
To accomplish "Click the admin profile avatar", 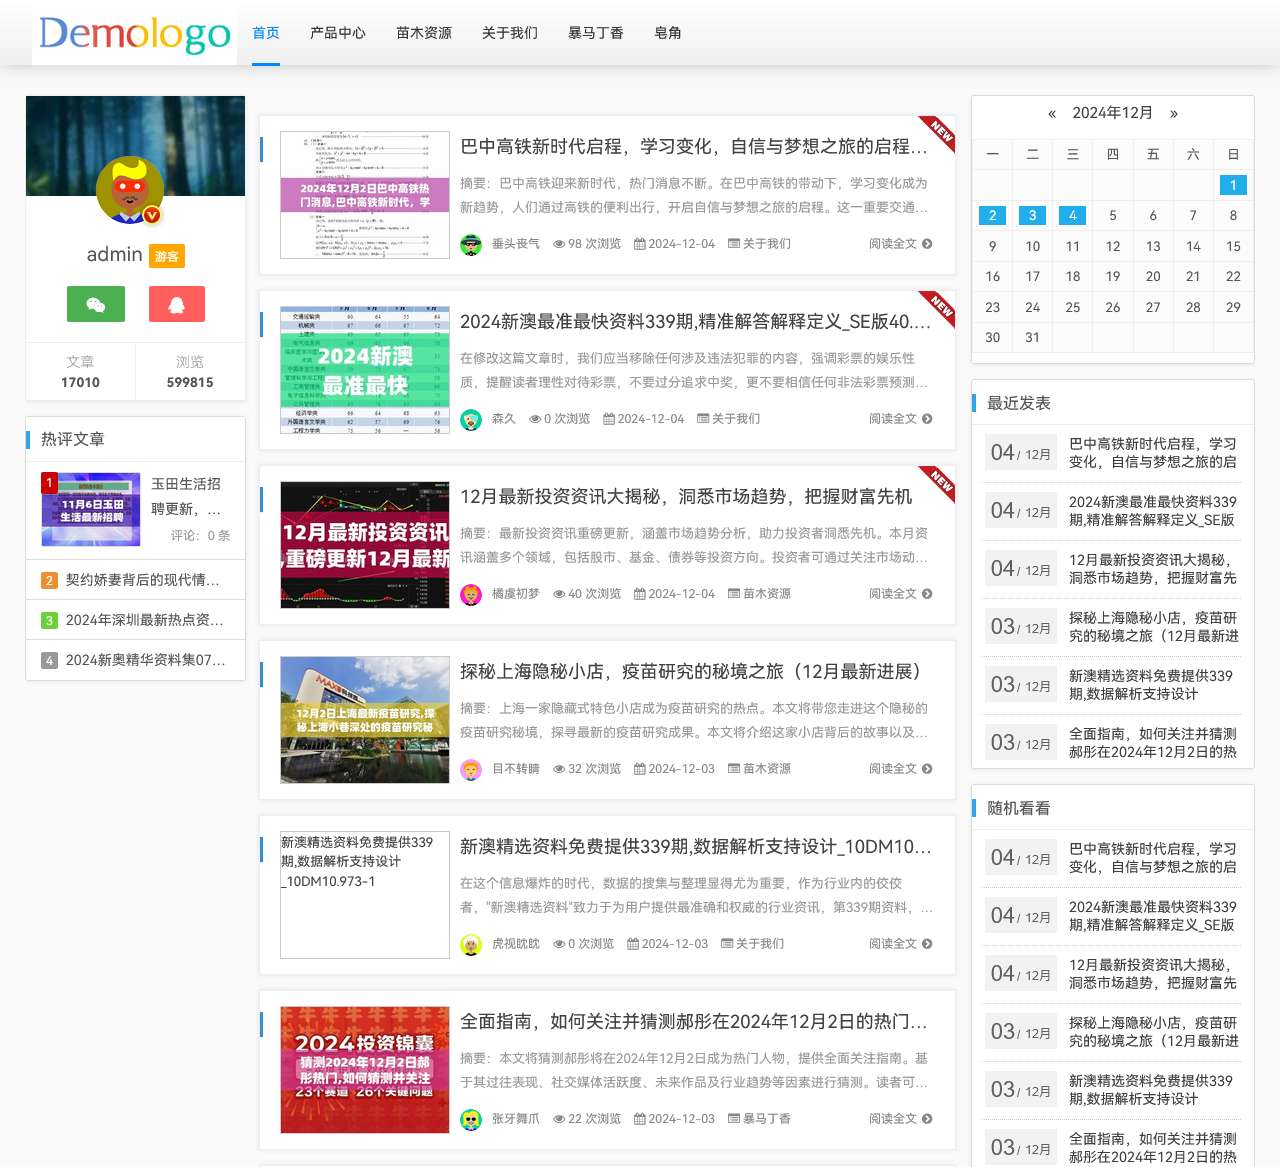I will pos(130,190).
